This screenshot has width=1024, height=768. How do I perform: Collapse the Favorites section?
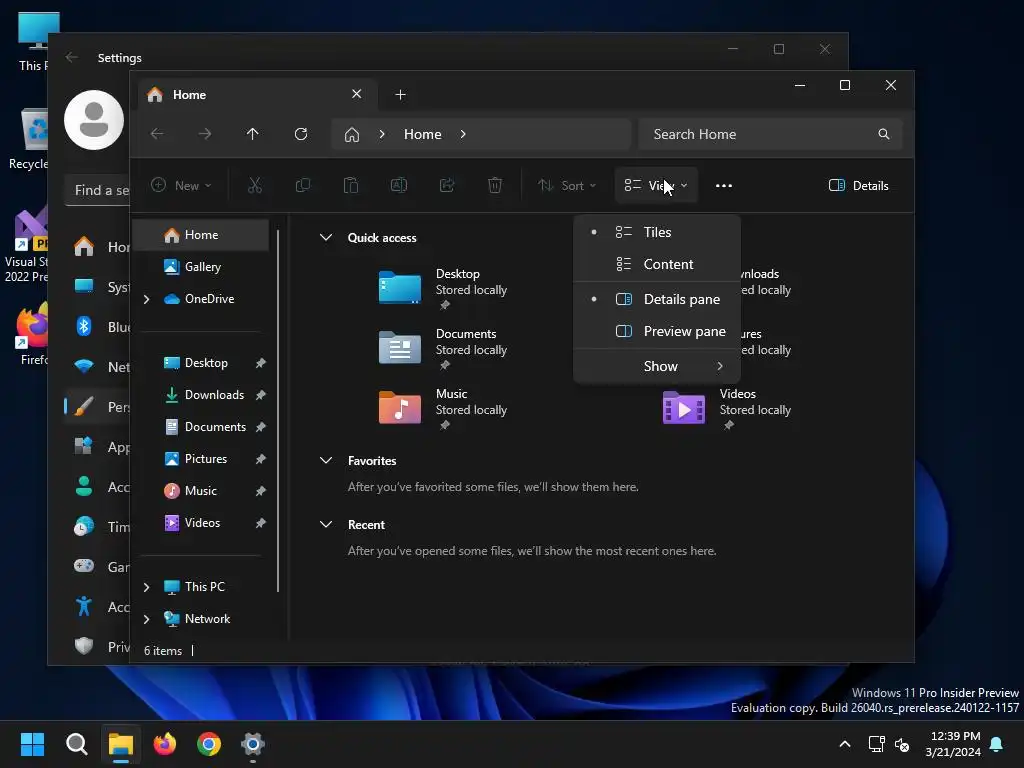326,460
